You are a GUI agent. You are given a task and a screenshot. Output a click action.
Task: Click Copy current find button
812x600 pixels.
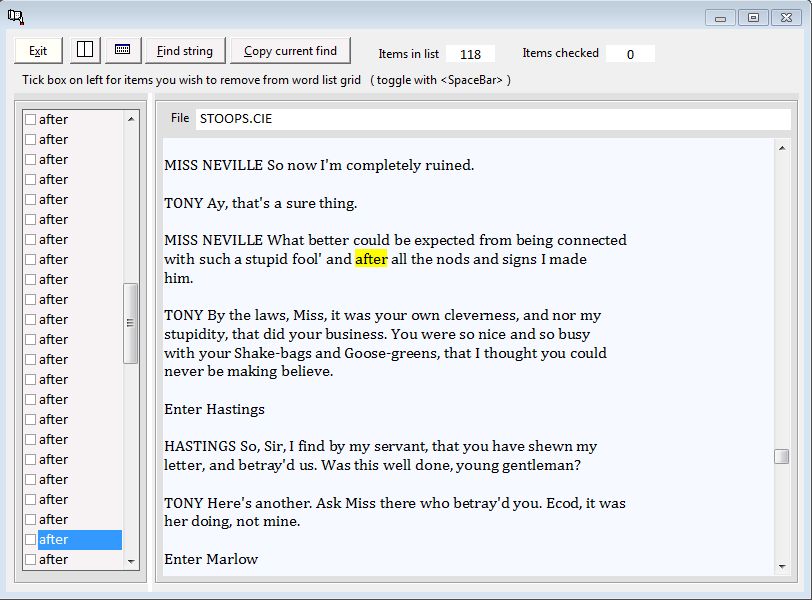pos(290,51)
